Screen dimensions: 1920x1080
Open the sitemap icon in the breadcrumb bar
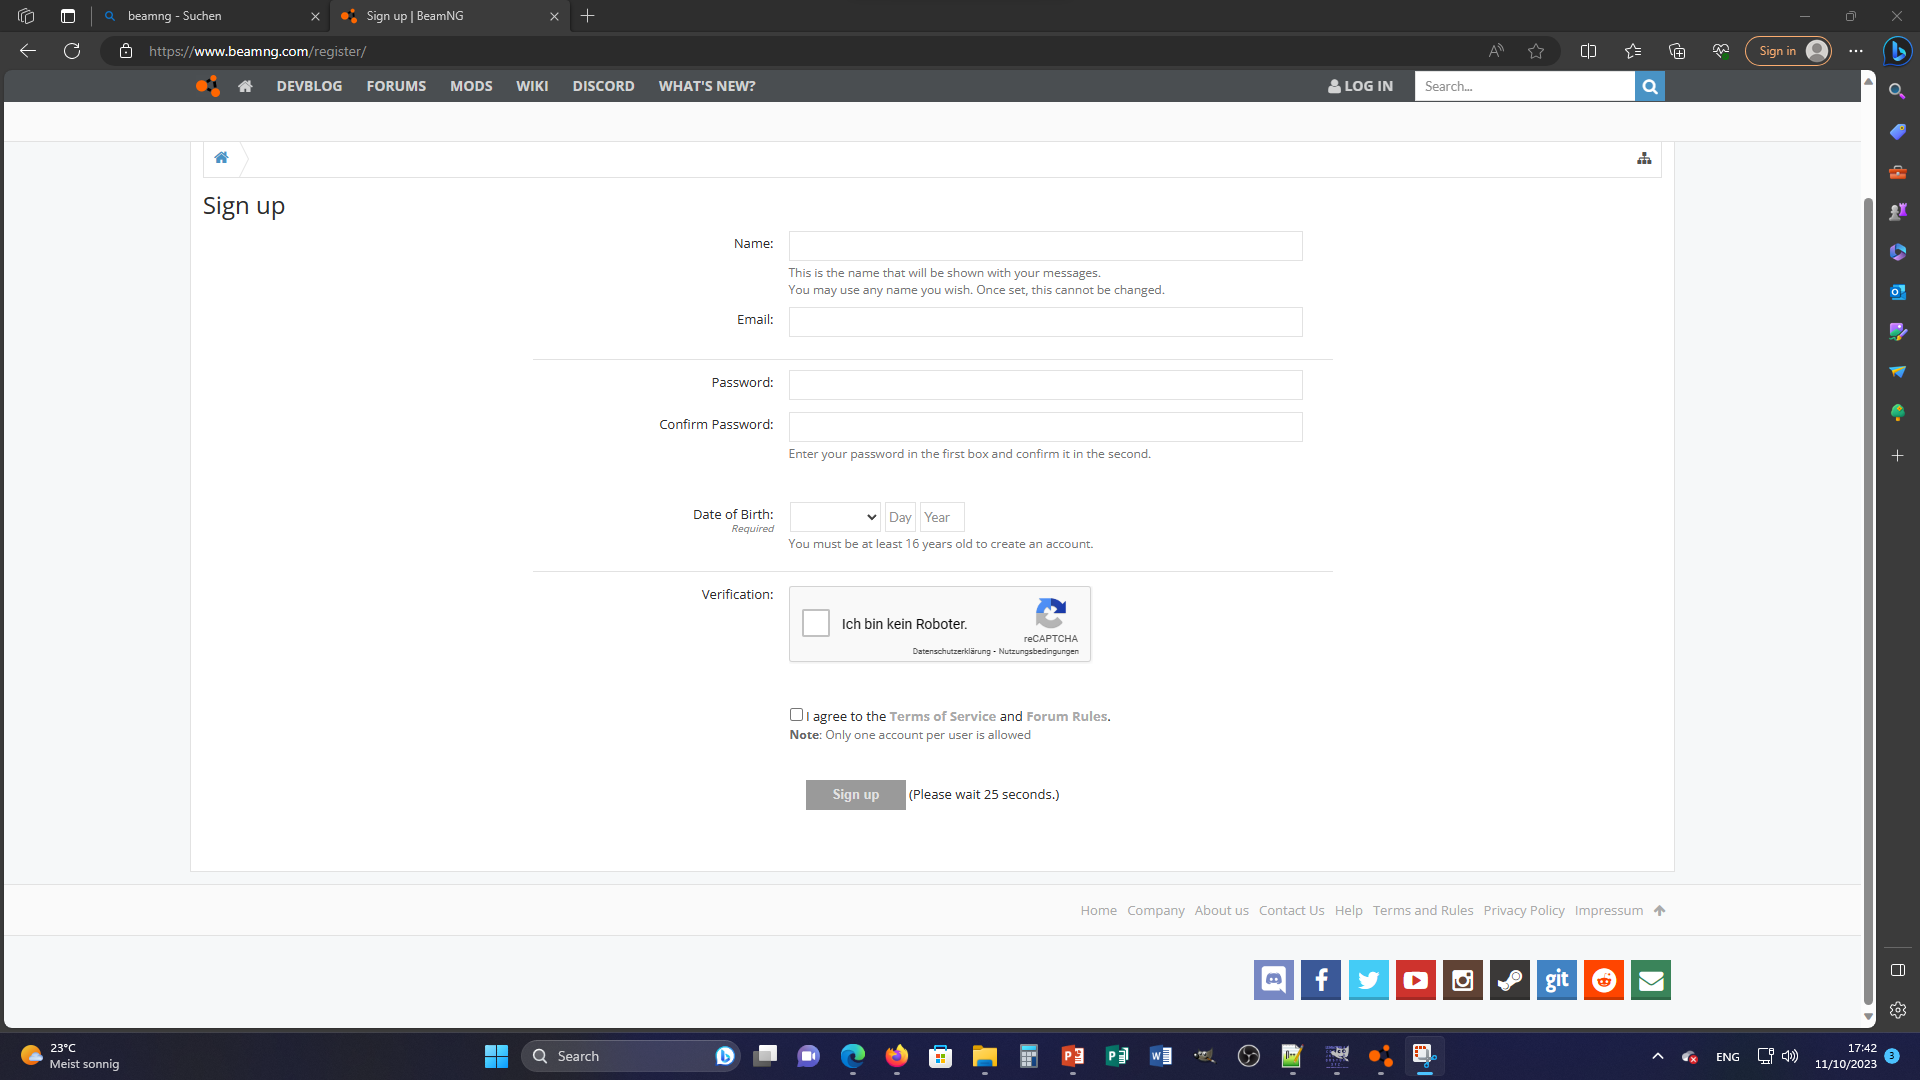1644,158
